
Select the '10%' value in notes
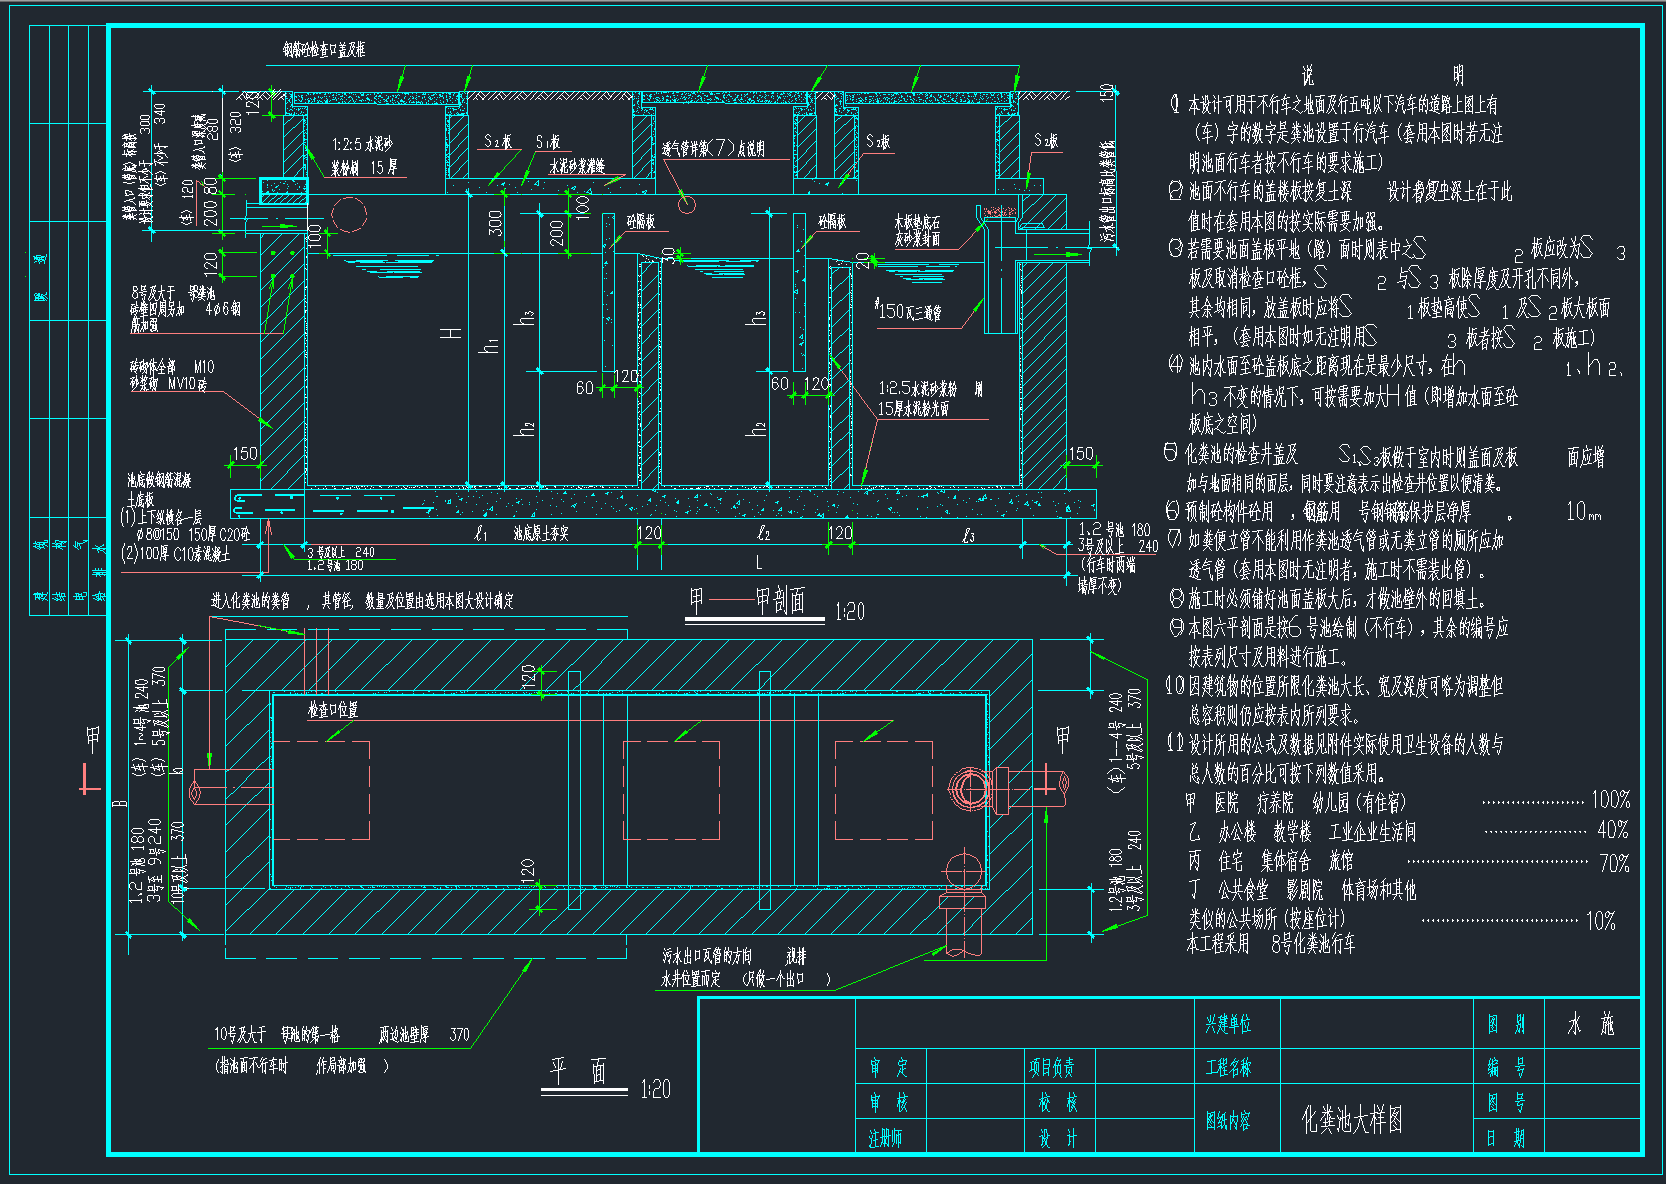[1601, 921]
